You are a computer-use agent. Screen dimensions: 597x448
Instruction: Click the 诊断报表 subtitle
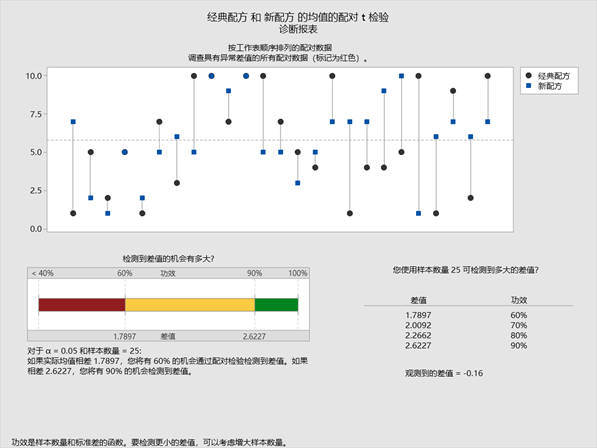(298, 29)
